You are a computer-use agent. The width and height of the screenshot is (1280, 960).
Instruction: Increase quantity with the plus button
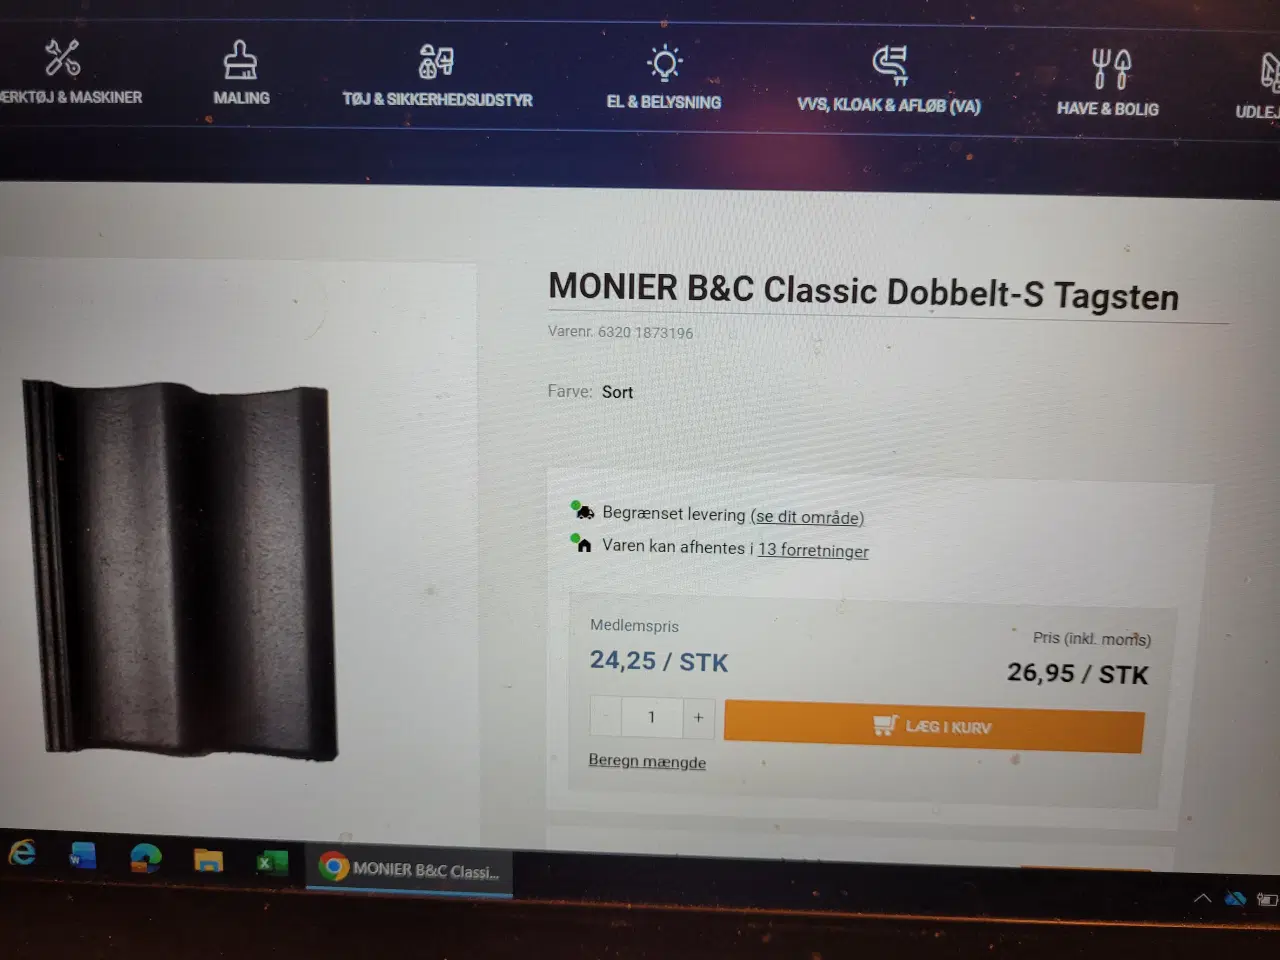click(x=698, y=717)
